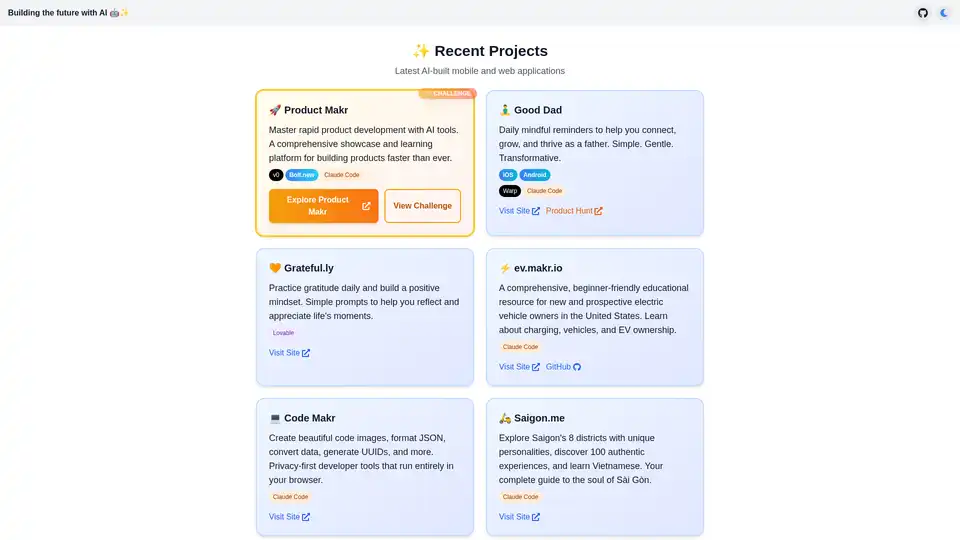This screenshot has width=960, height=540.
Task: Open the ev.makr.io Visit Site link
Action: [x=519, y=367]
